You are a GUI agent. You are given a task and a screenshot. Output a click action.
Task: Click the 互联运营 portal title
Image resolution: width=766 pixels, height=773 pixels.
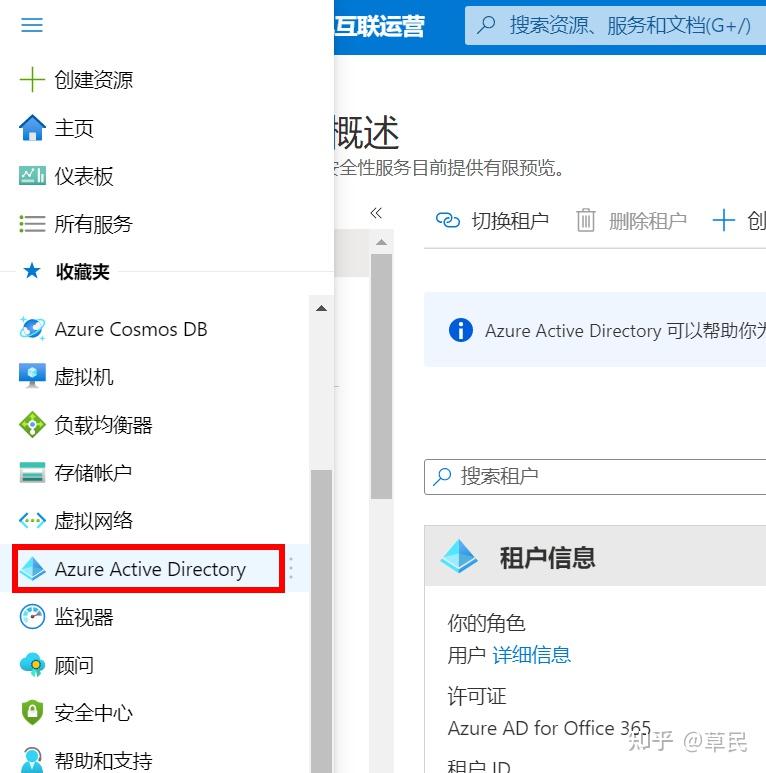[x=379, y=26]
